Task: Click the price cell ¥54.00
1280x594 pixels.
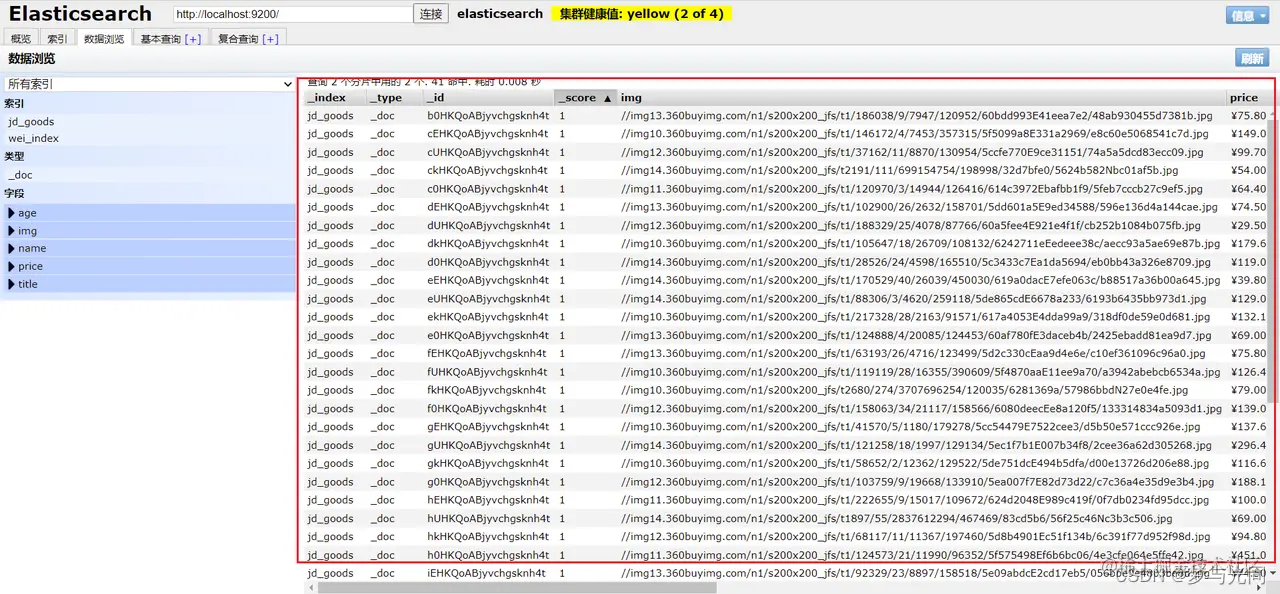Action: [1249, 171]
